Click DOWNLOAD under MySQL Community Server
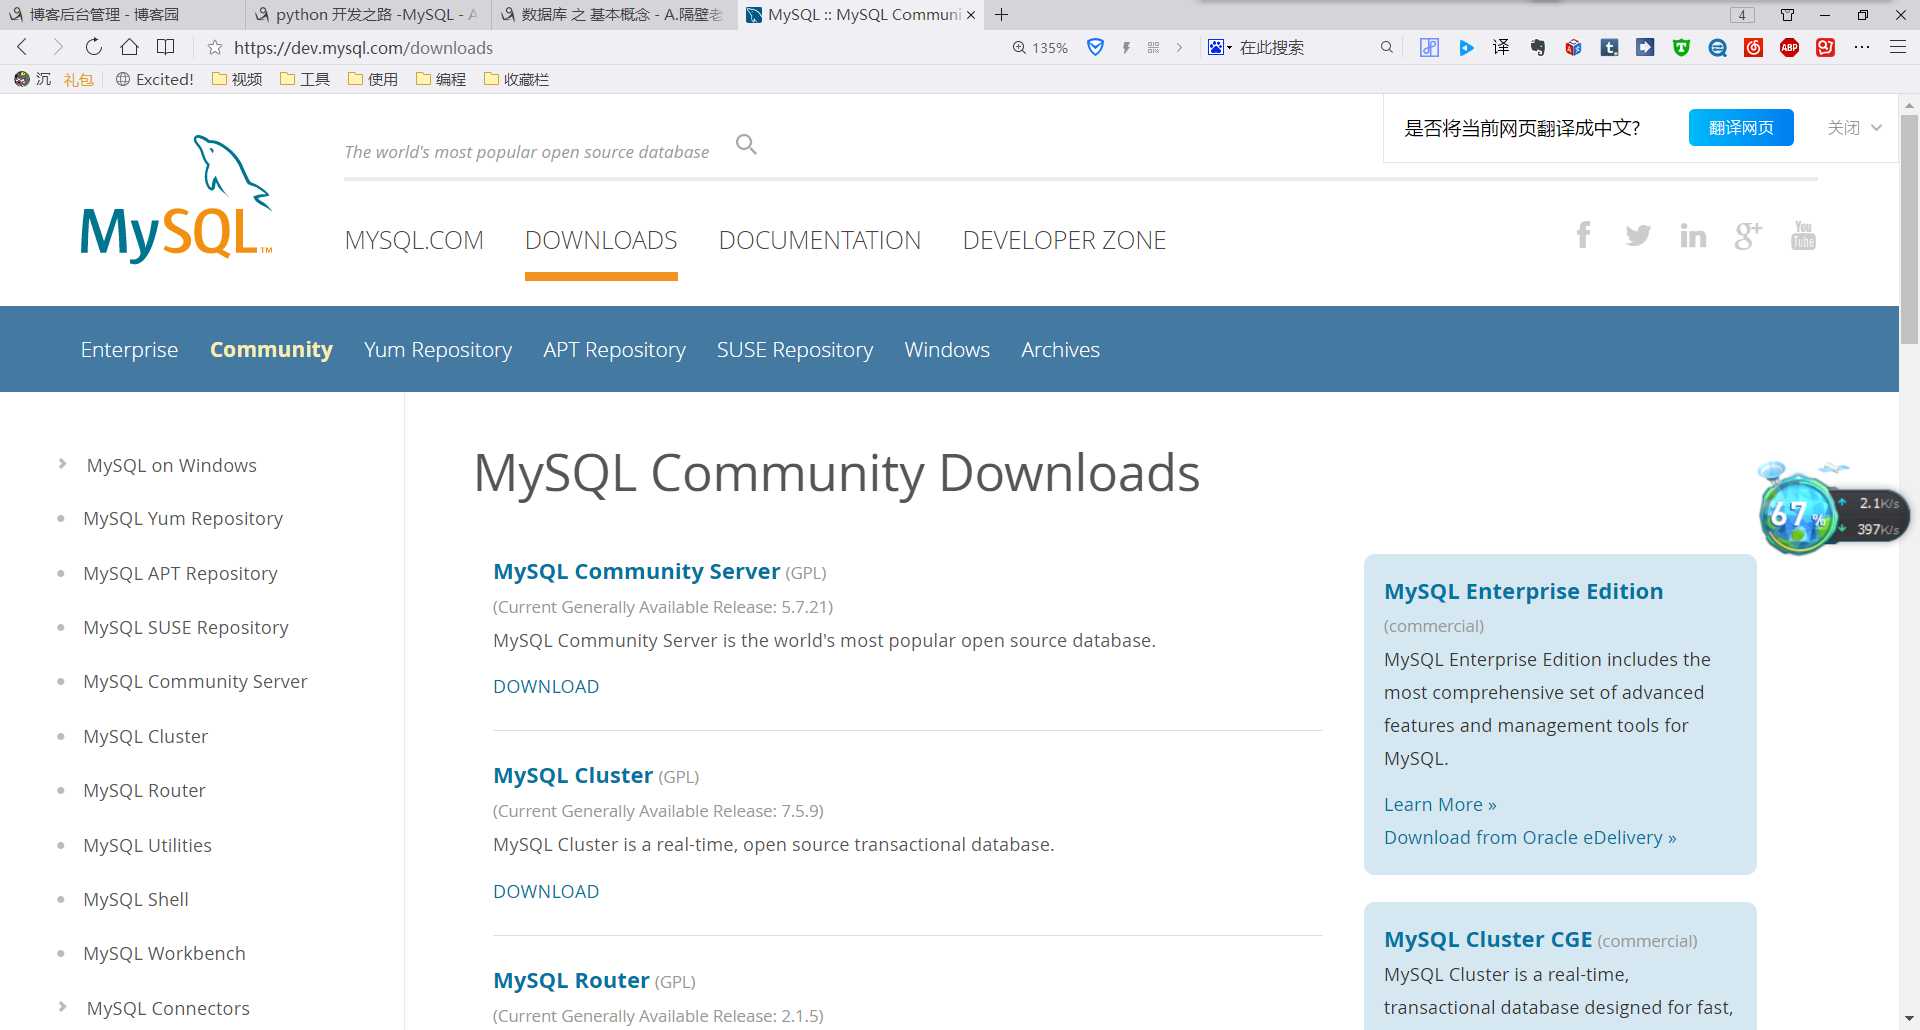The height and width of the screenshot is (1030, 1920). point(546,686)
